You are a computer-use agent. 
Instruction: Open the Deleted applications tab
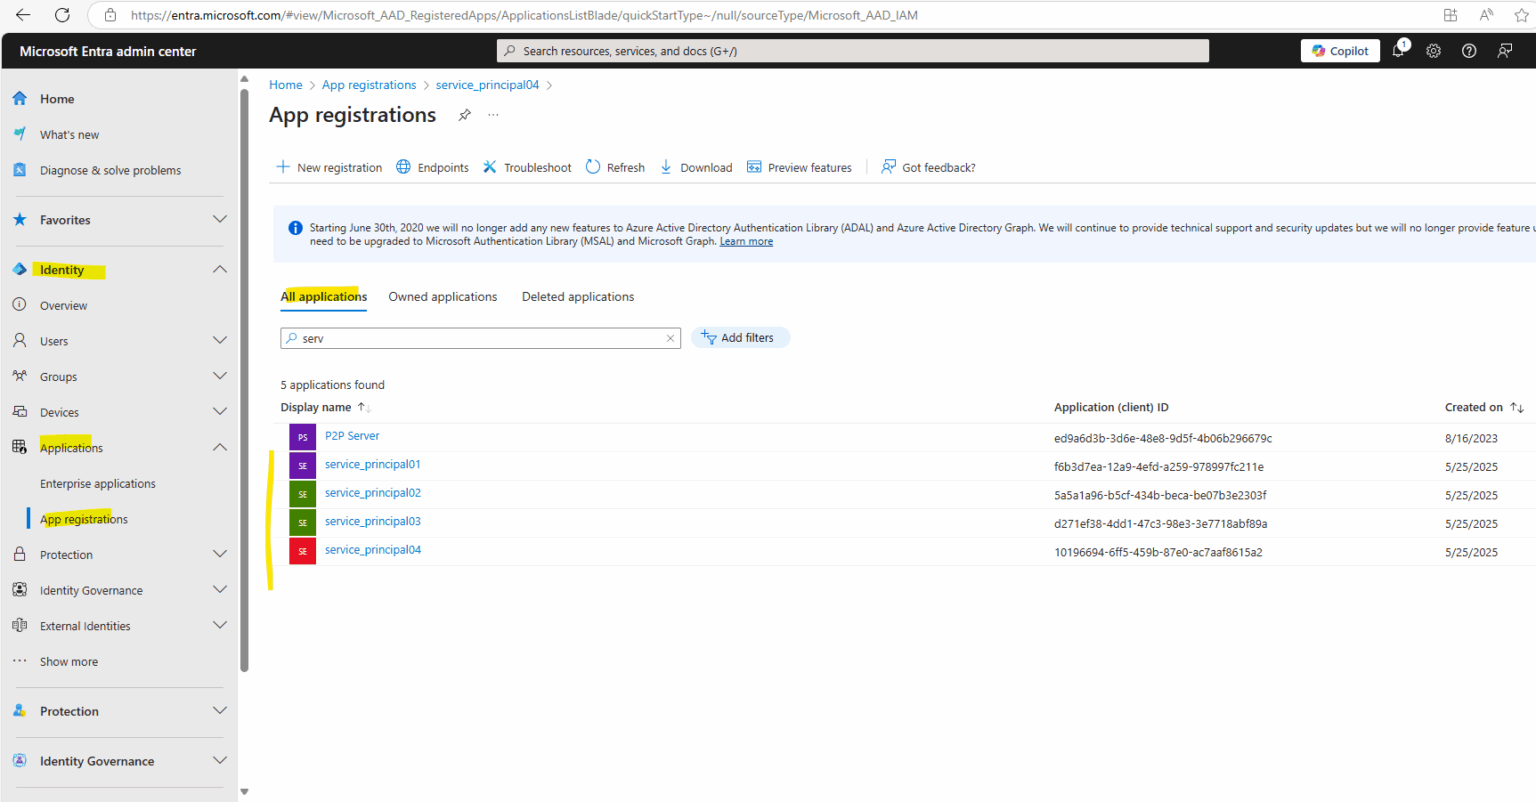pos(577,296)
